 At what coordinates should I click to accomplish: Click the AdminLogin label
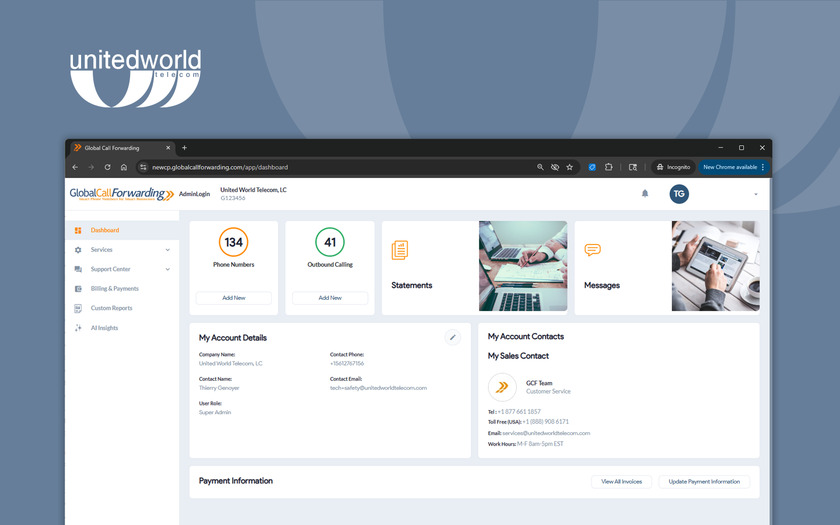(194, 194)
